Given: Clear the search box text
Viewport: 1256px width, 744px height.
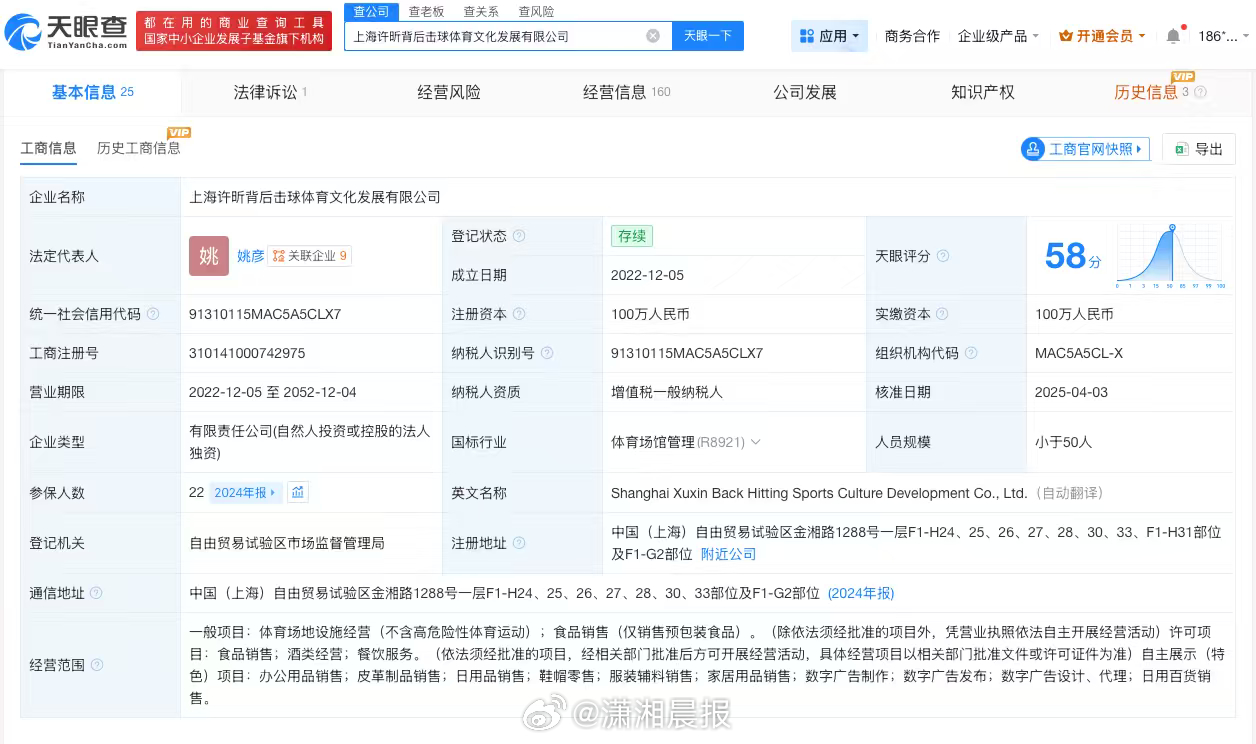Looking at the screenshot, I should click(653, 36).
